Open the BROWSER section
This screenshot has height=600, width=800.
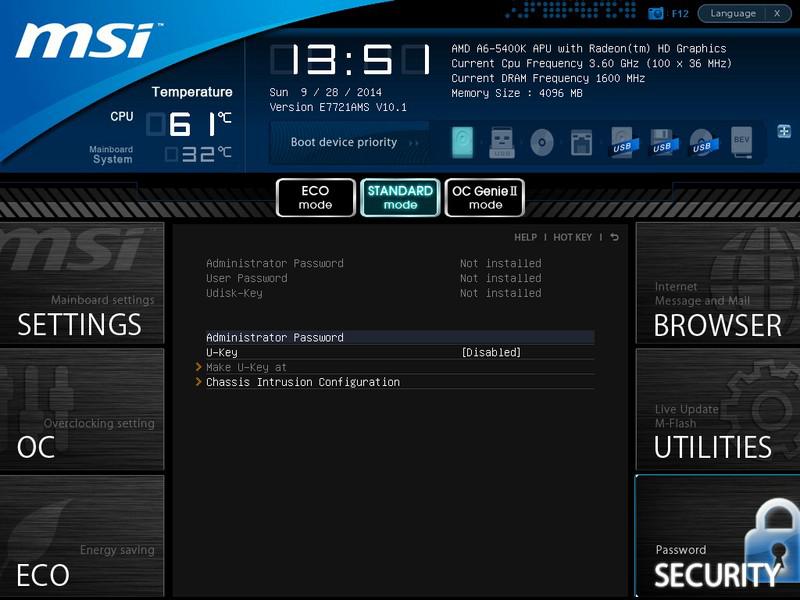[718, 283]
